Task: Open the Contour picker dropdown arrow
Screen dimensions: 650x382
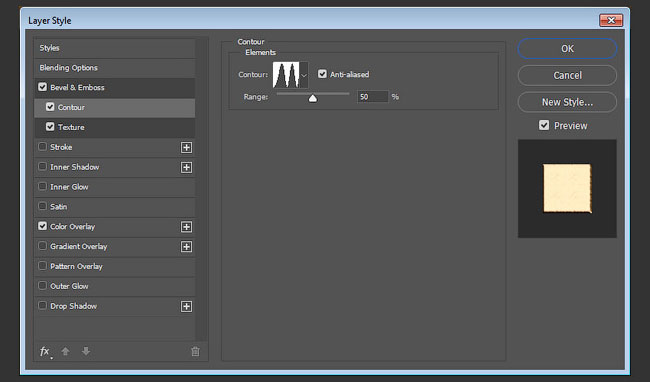Action: point(304,75)
